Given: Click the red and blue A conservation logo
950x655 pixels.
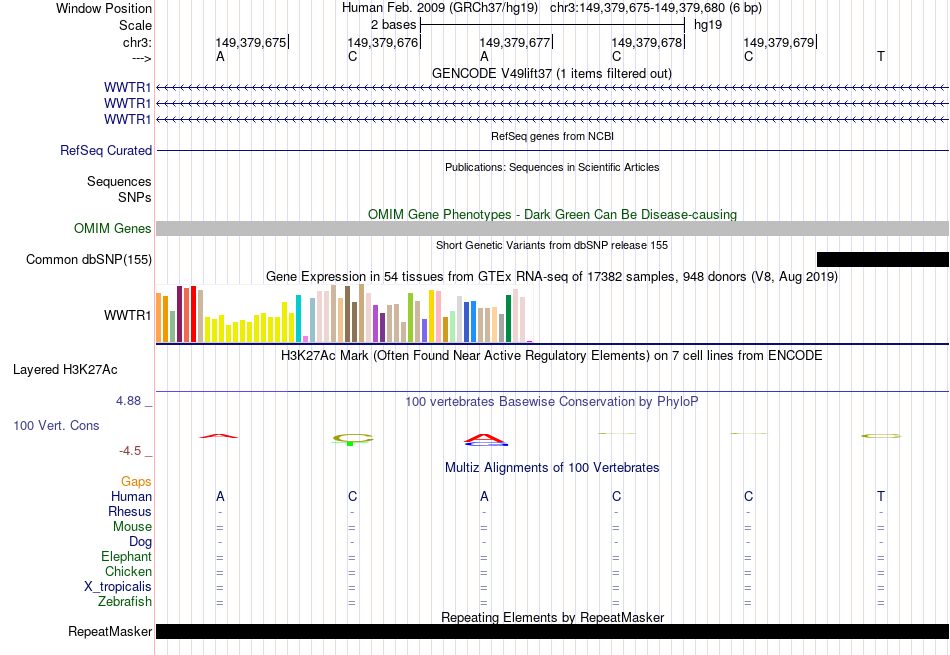Looking at the screenshot, I should 485,439.
